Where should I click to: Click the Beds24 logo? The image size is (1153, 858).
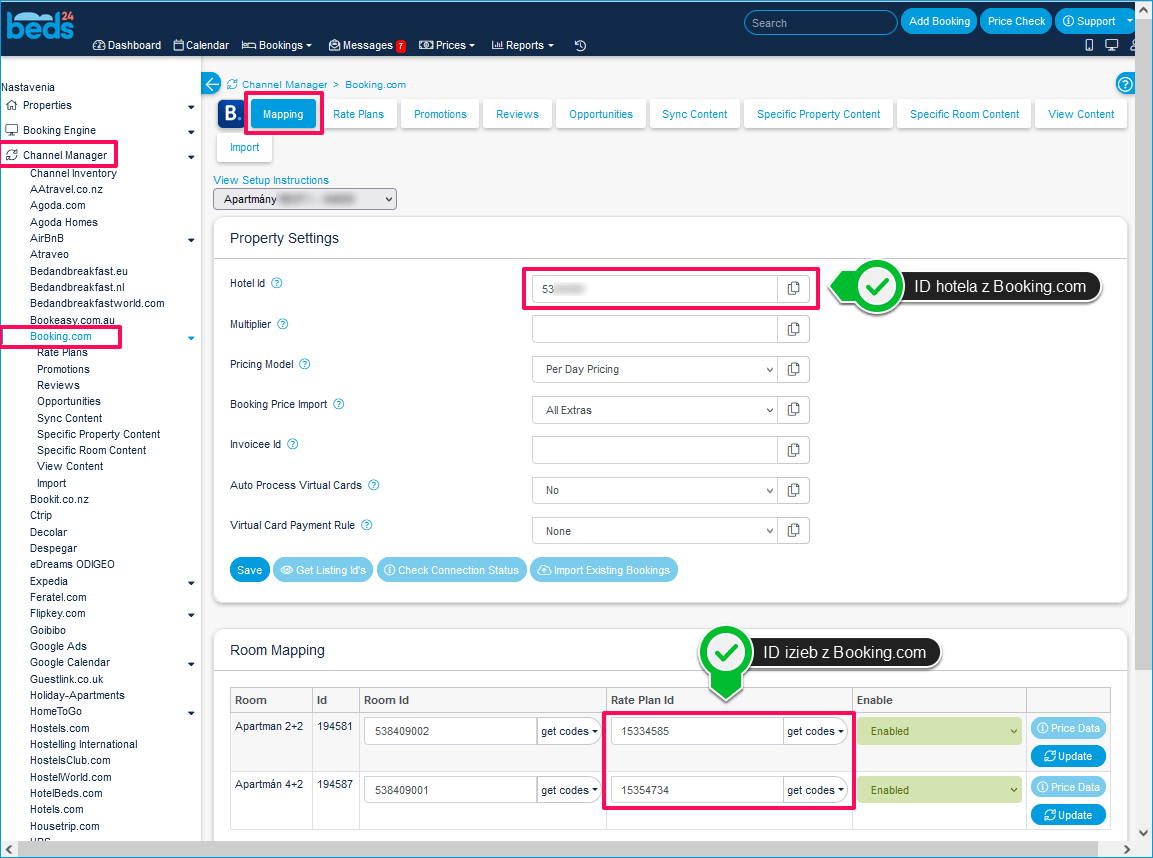(40, 22)
